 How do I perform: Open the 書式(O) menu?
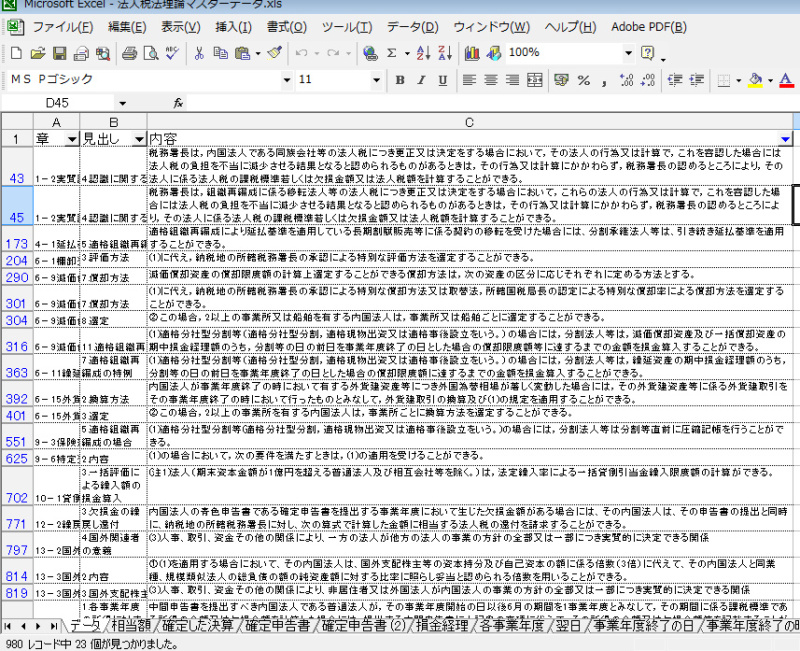pyautogui.click(x=287, y=27)
